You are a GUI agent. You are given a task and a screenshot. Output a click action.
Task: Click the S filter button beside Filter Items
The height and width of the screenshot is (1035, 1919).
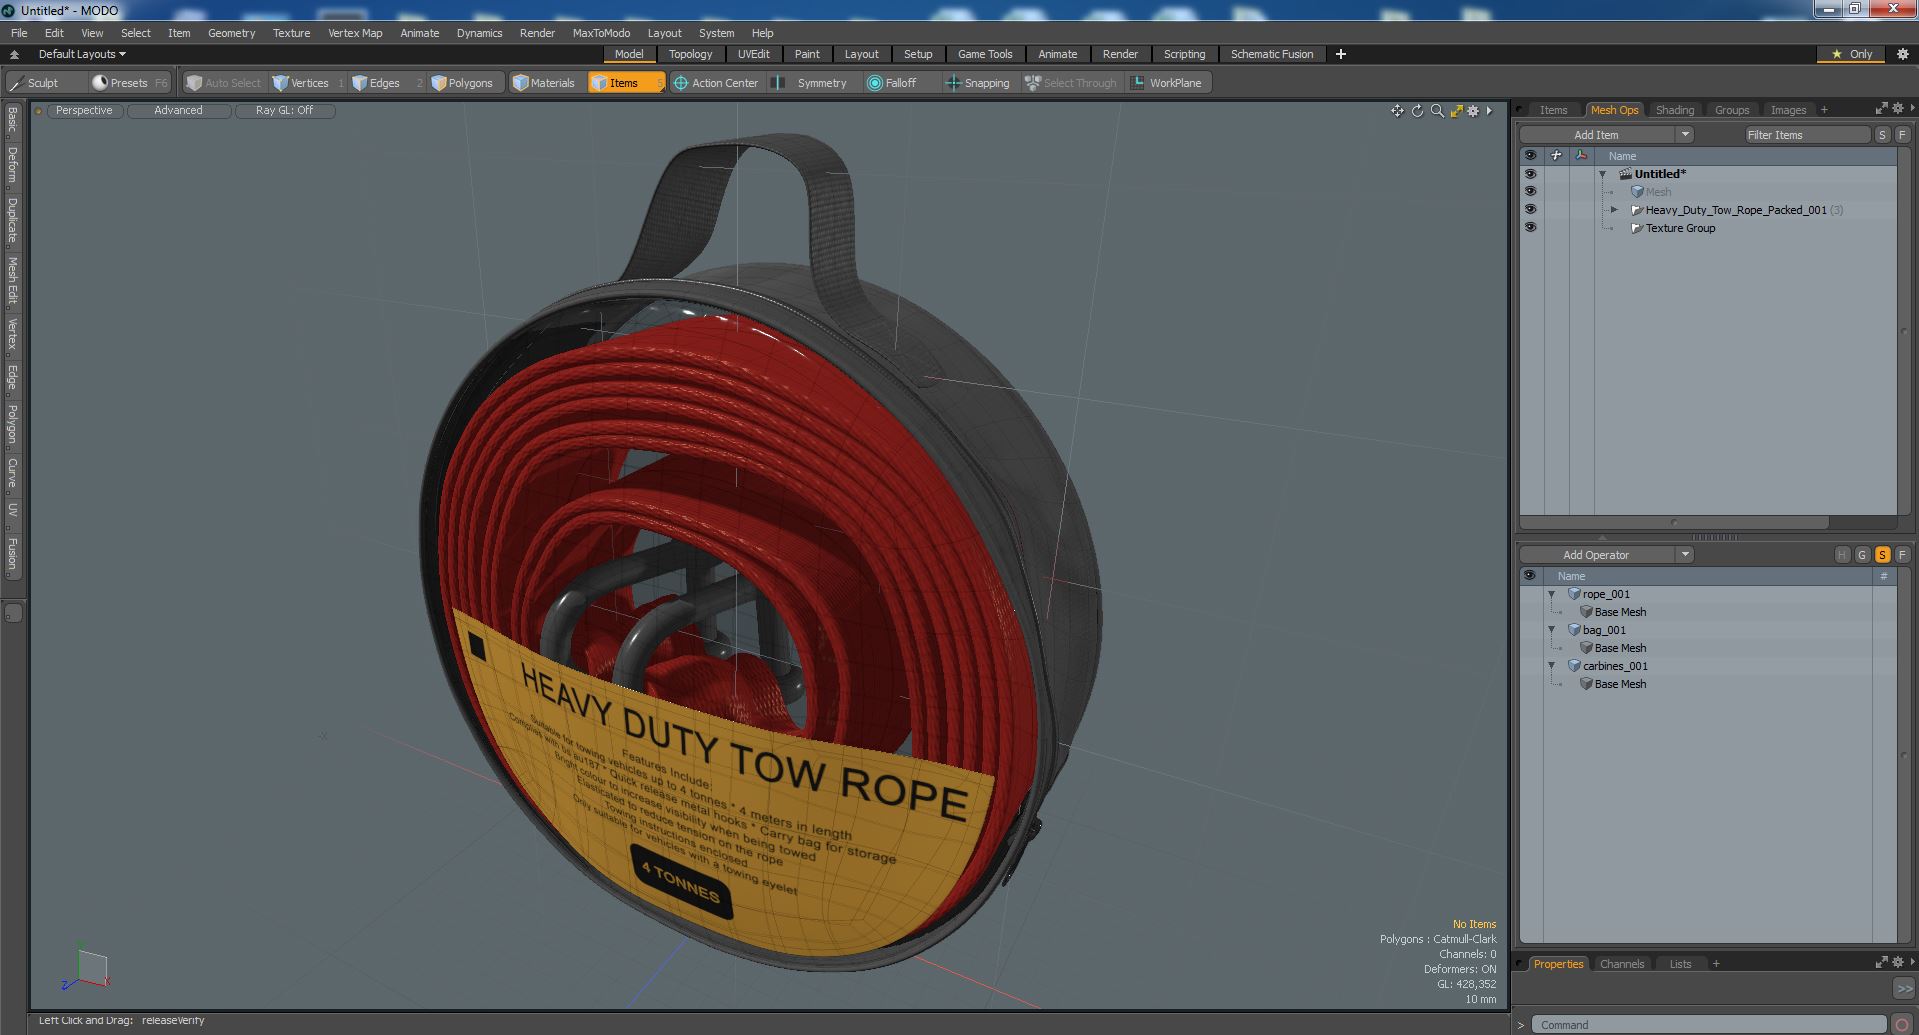(1882, 135)
